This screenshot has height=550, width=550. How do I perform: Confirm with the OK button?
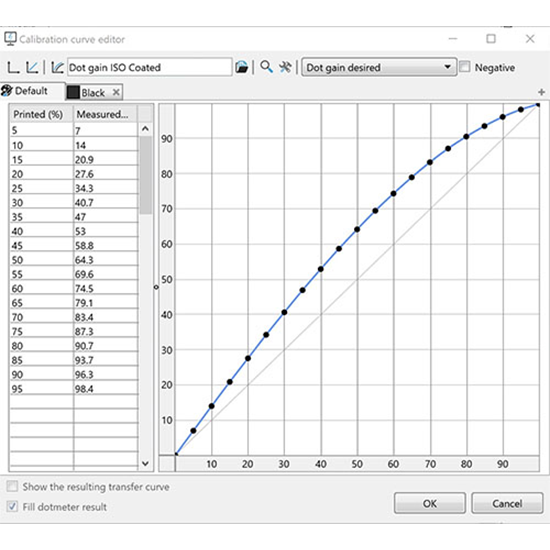point(430,503)
